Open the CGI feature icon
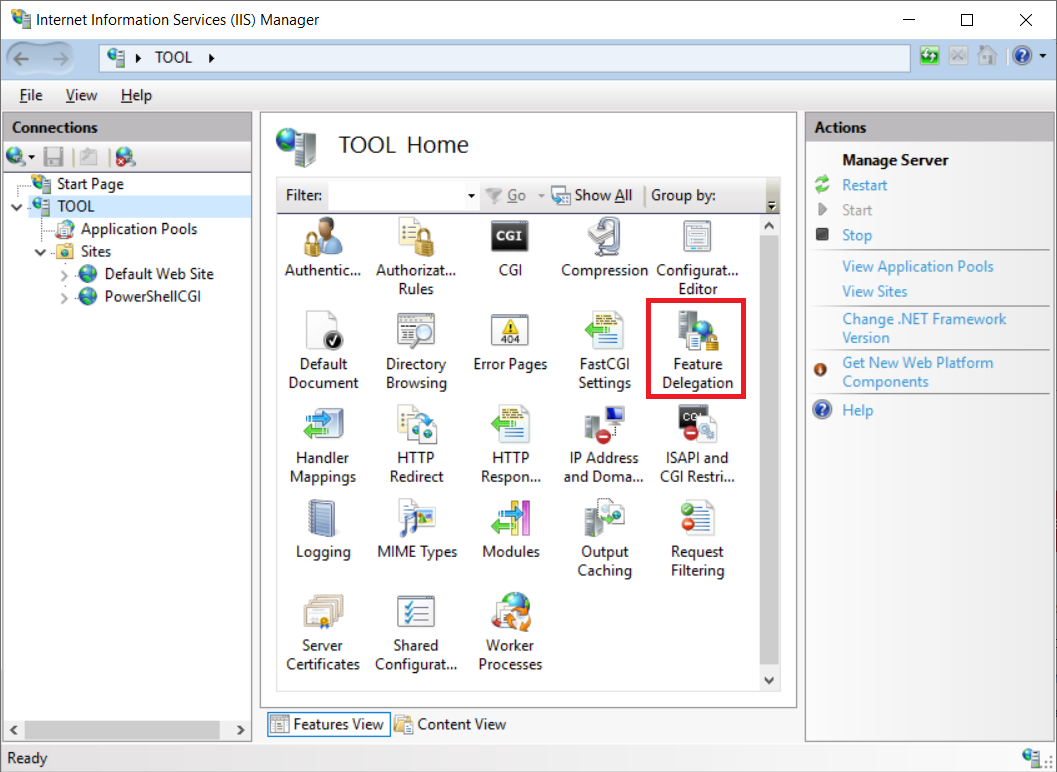This screenshot has width=1057, height=772. [510, 247]
